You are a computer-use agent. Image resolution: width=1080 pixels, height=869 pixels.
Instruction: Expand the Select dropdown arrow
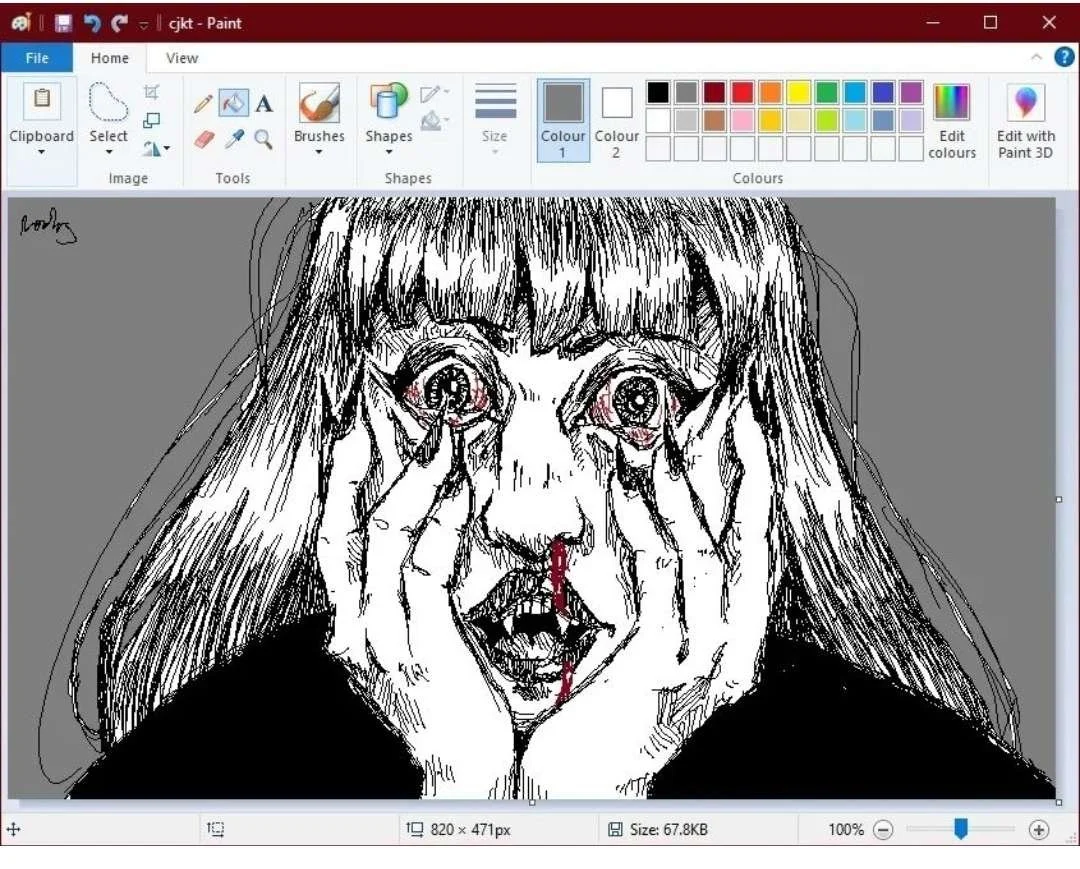(x=109, y=153)
